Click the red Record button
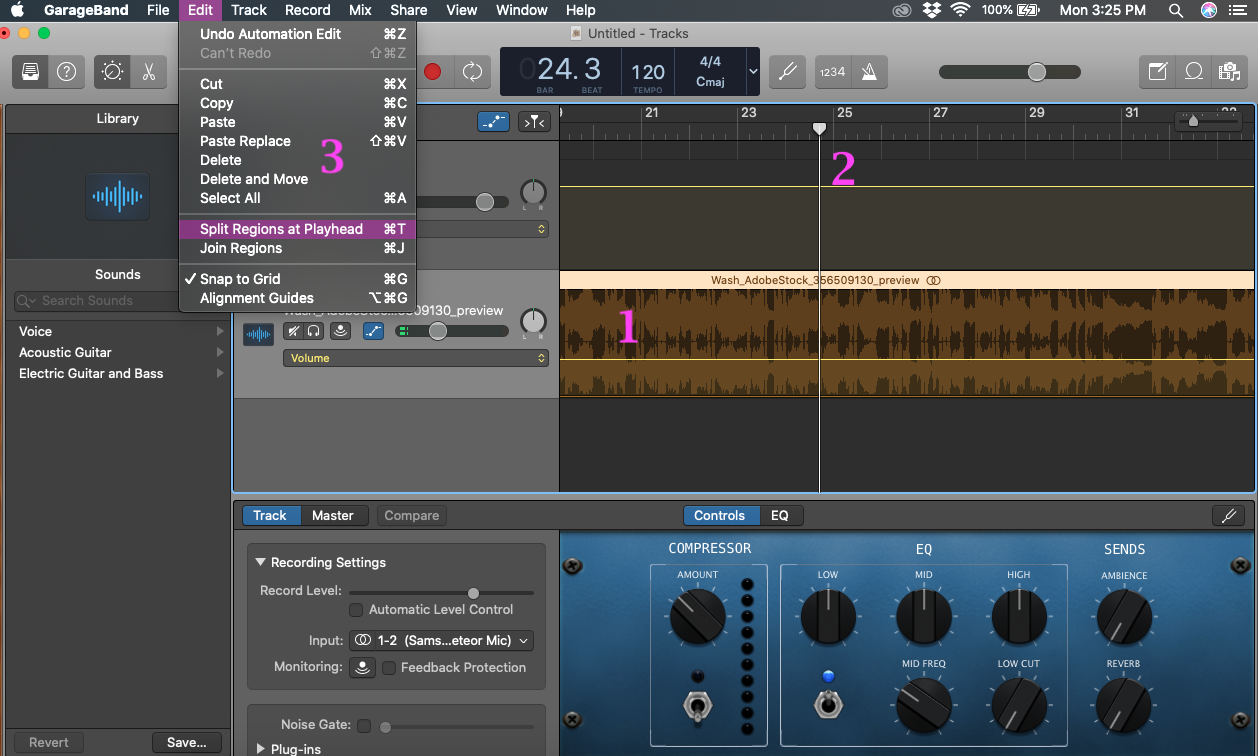 click(x=432, y=72)
